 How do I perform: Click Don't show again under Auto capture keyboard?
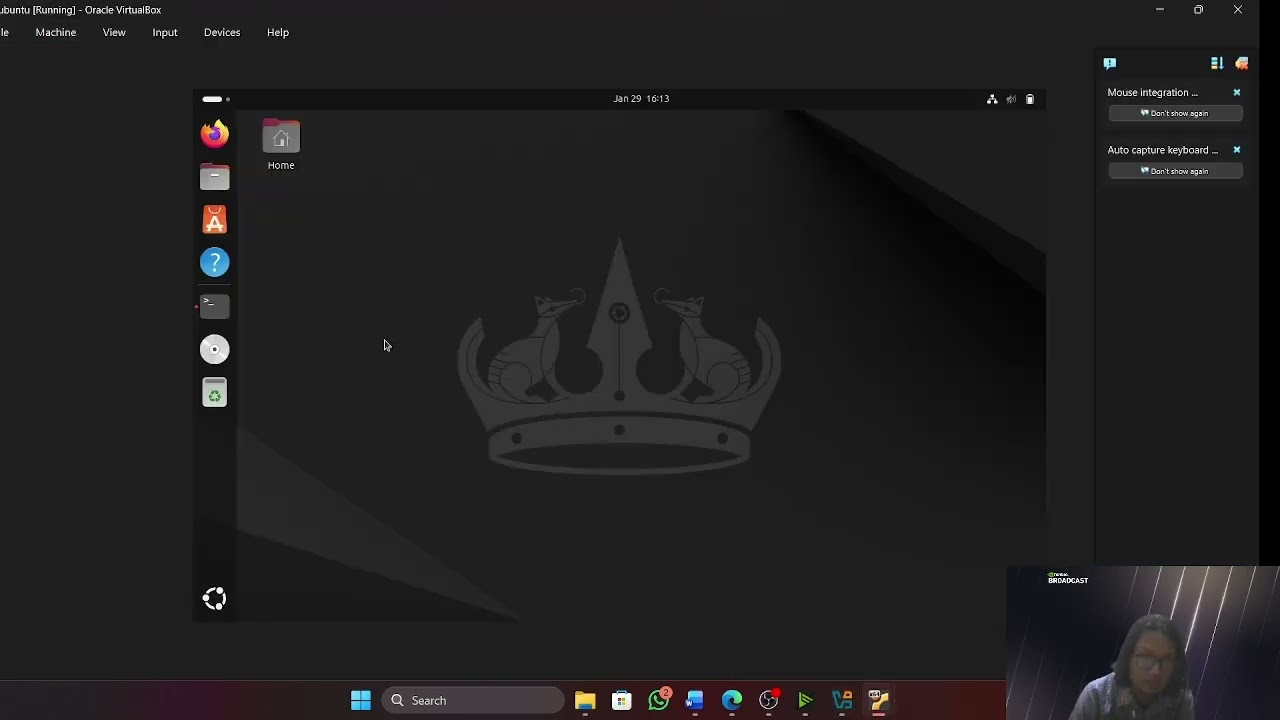(1175, 171)
